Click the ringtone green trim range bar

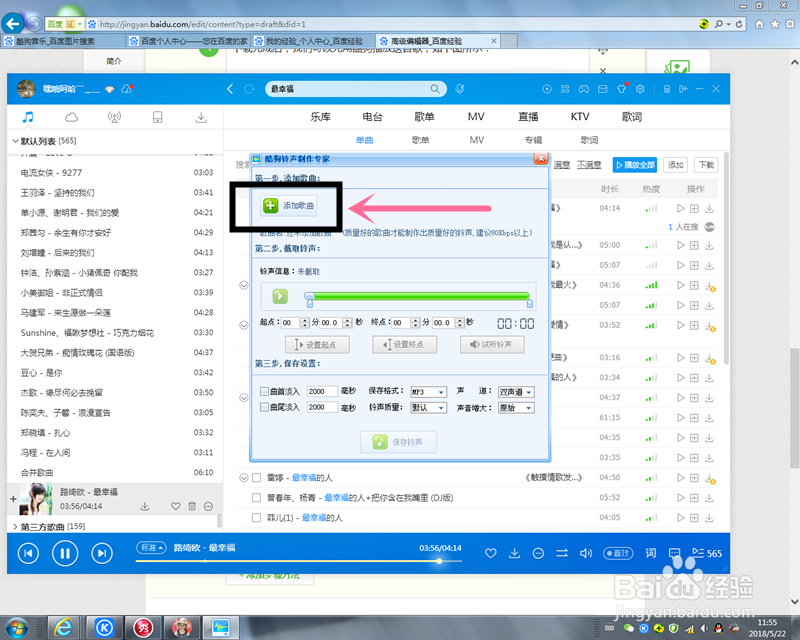pyautogui.click(x=418, y=296)
